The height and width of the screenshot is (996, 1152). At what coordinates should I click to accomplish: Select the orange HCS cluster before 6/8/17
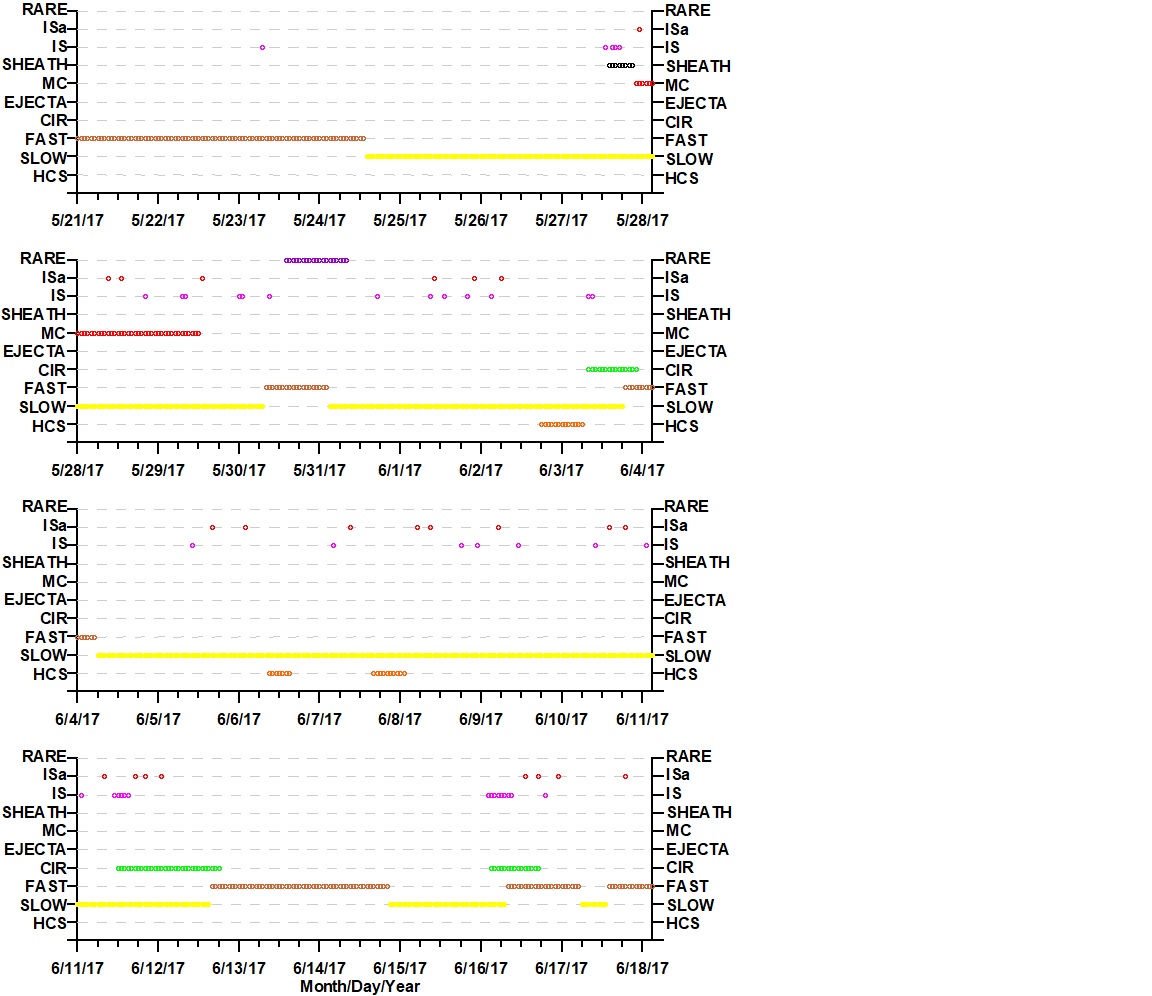click(x=389, y=674)
